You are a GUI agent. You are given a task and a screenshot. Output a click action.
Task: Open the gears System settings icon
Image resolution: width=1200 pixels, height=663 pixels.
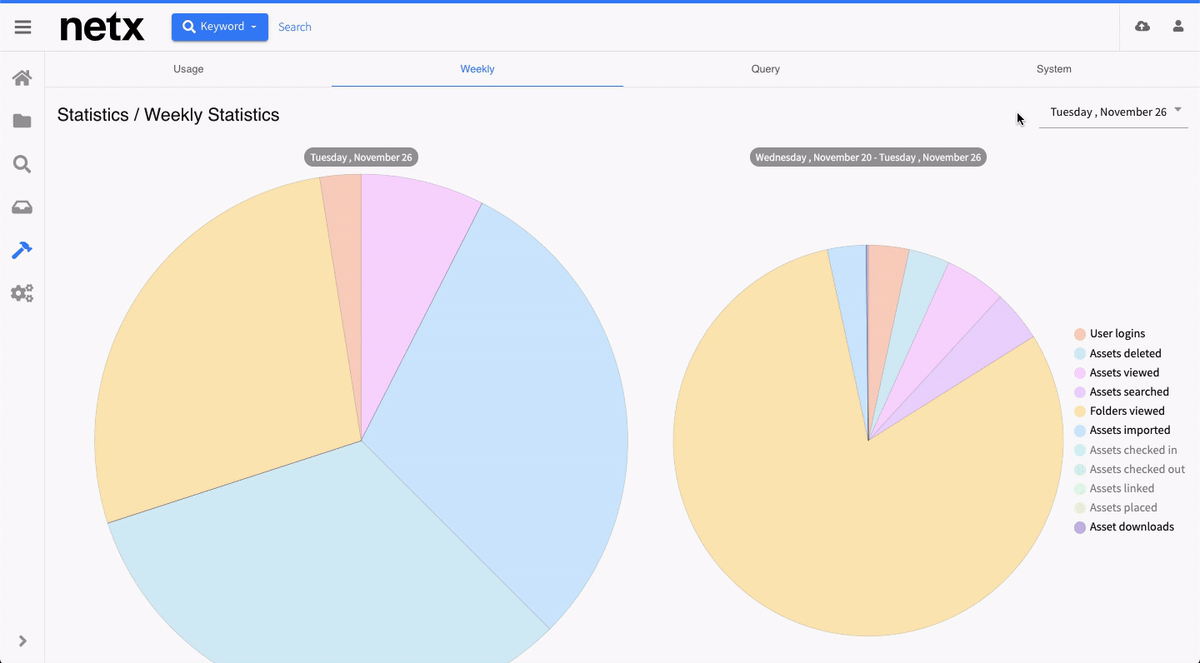pos(22,293)
